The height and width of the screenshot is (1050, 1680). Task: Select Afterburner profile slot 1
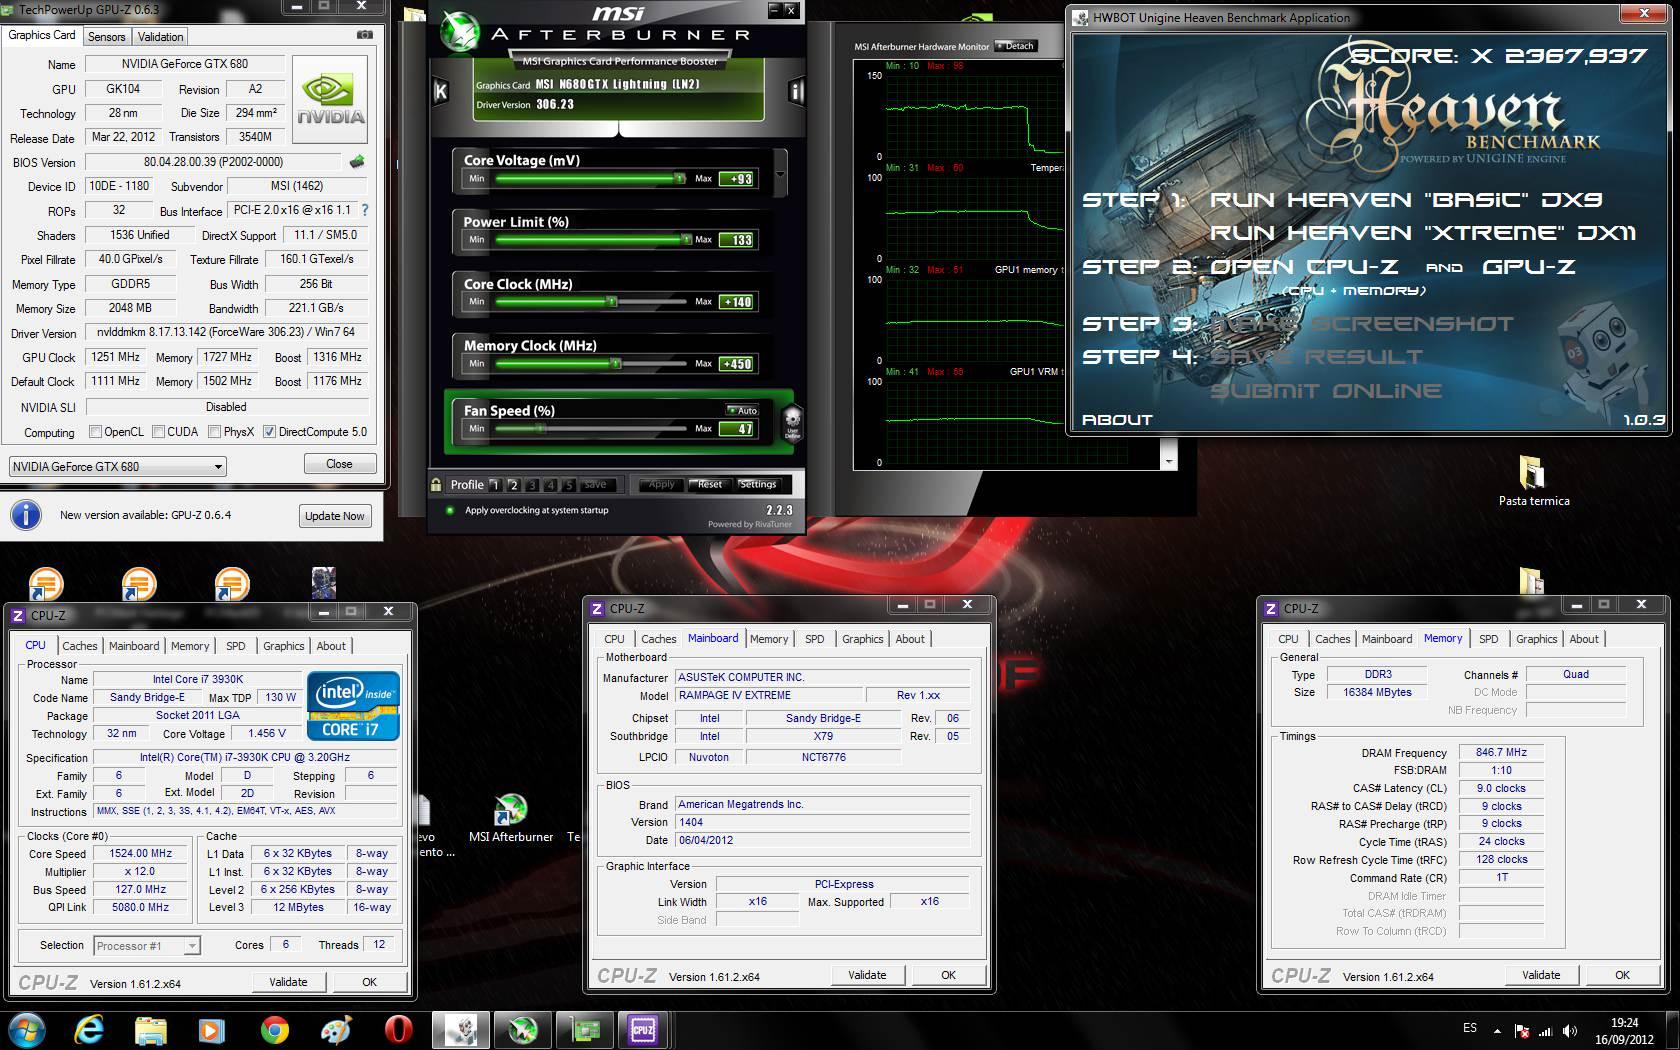494,485
